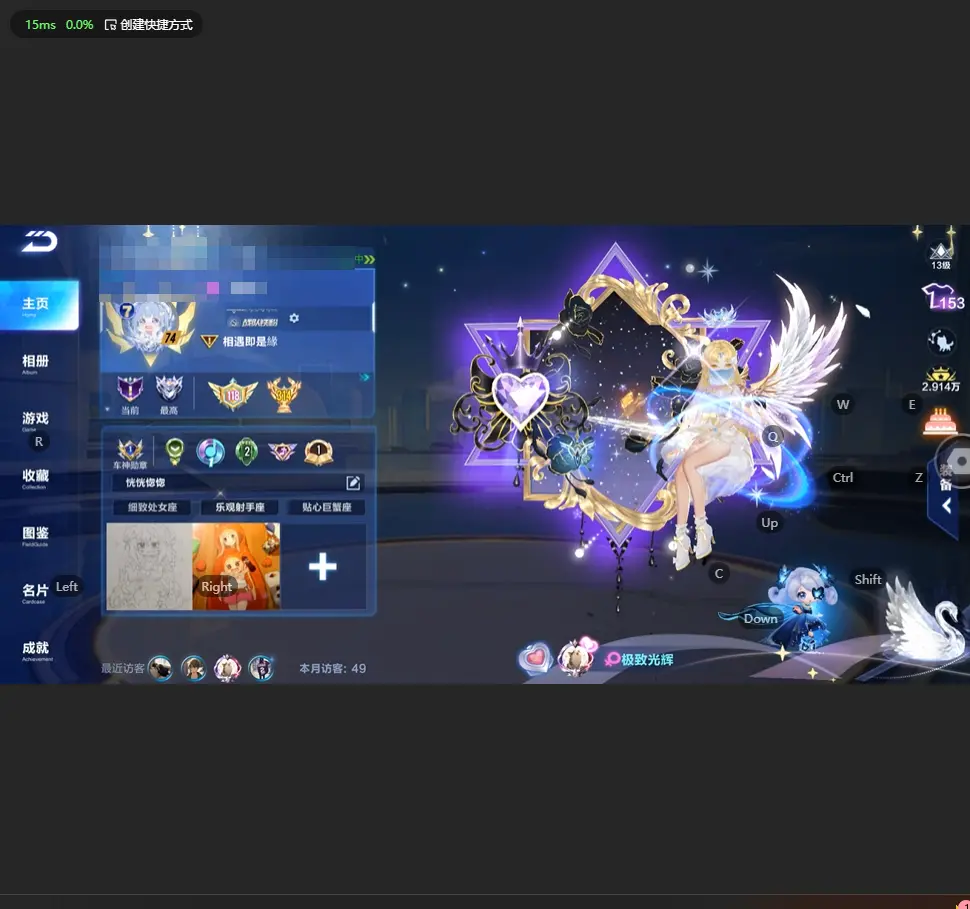Switch to the 相册 Album tab
970x909 pixels.
[x=35, y=363]
